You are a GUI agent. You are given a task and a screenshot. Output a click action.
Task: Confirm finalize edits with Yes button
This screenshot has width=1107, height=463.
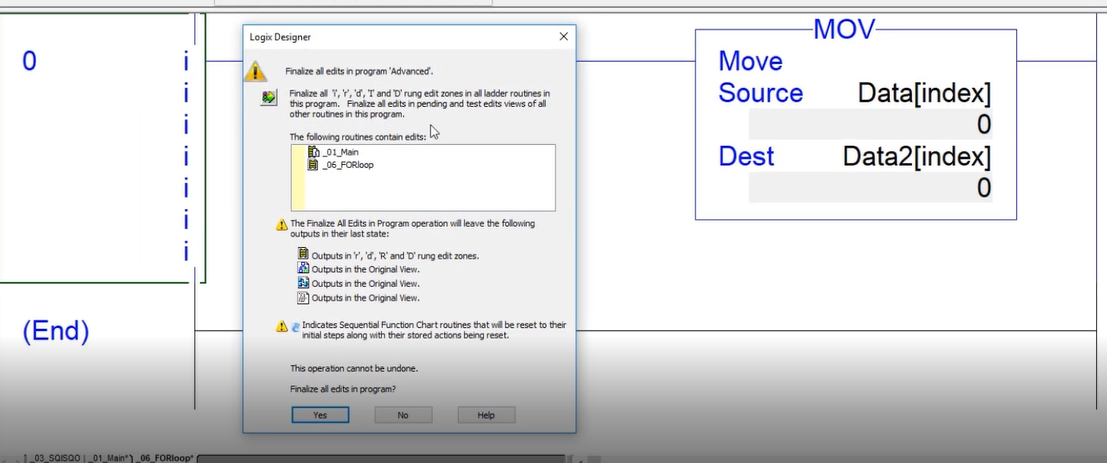pos(320,415)
